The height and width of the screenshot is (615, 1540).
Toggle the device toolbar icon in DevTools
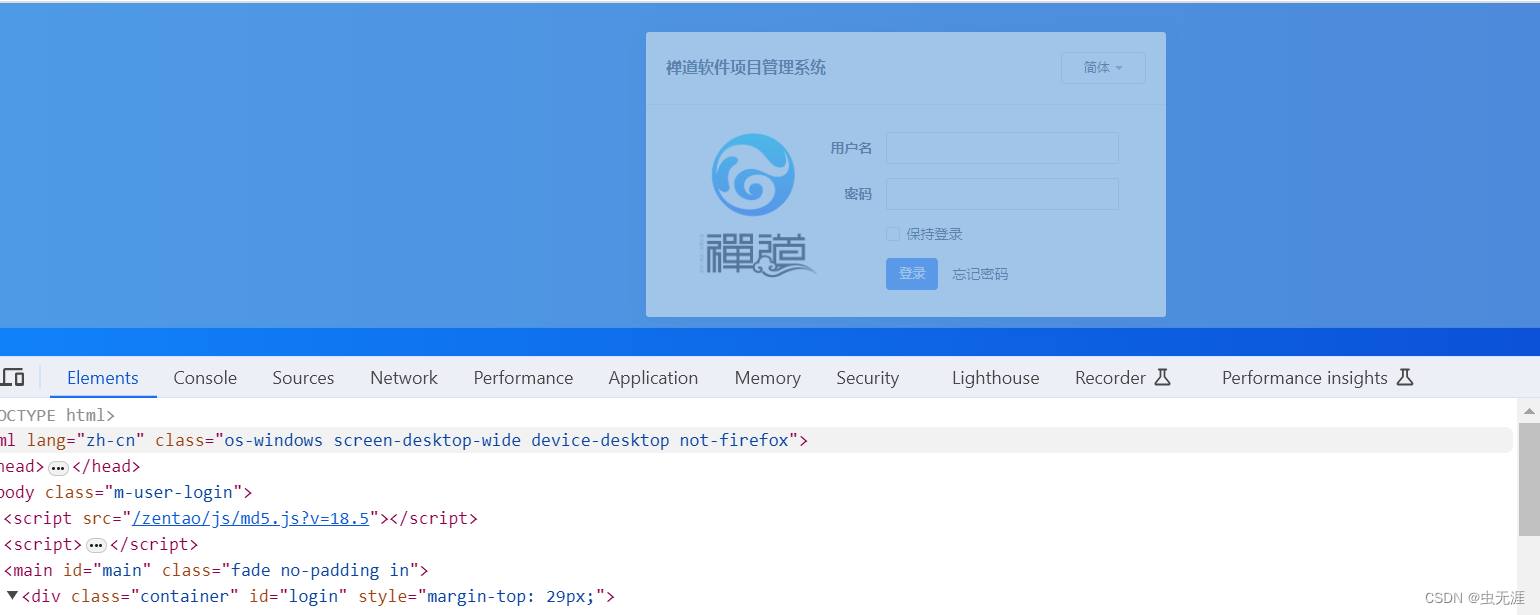pyautogui.click(x=12, y=377)
